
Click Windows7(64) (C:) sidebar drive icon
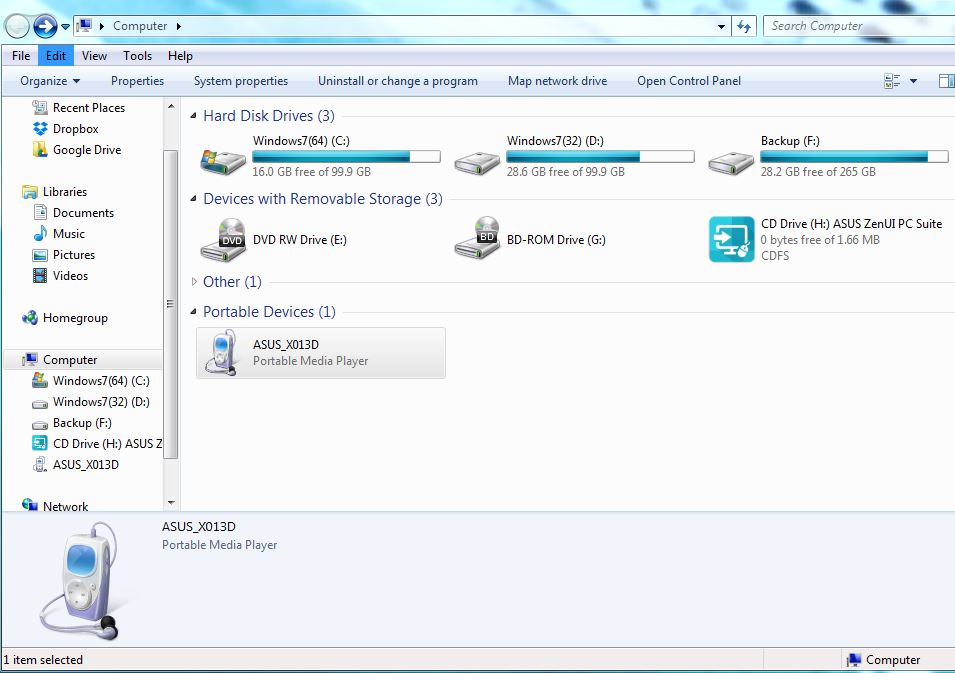click(40, 381)
